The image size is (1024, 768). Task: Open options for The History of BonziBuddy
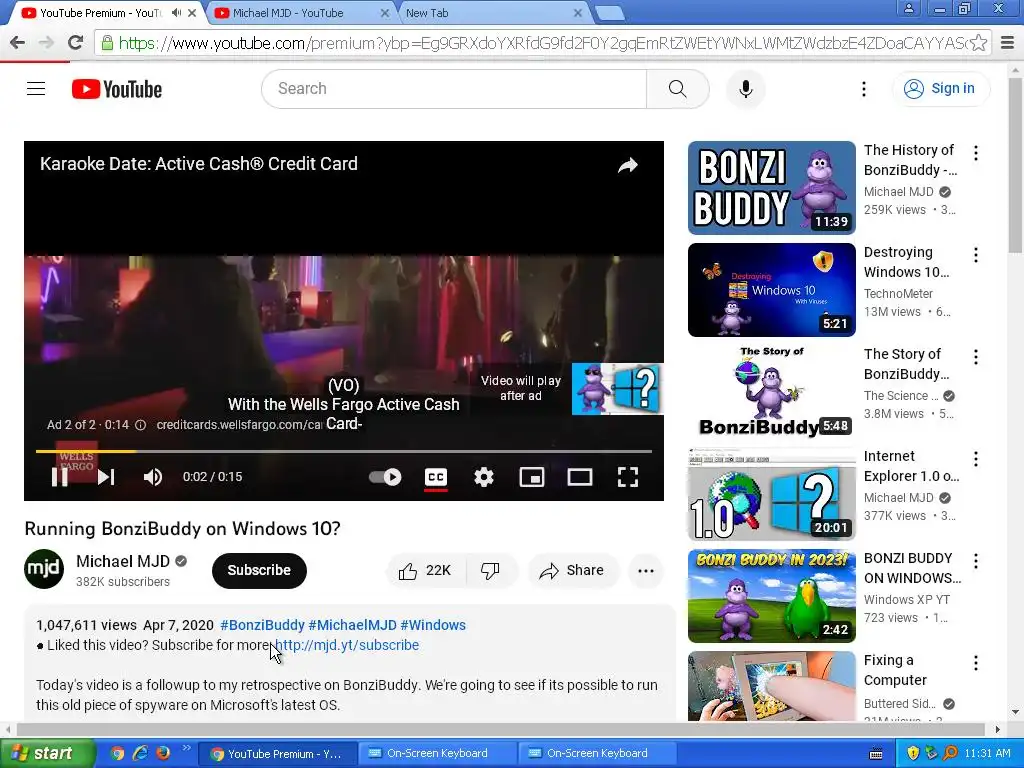tap(976, 153)
